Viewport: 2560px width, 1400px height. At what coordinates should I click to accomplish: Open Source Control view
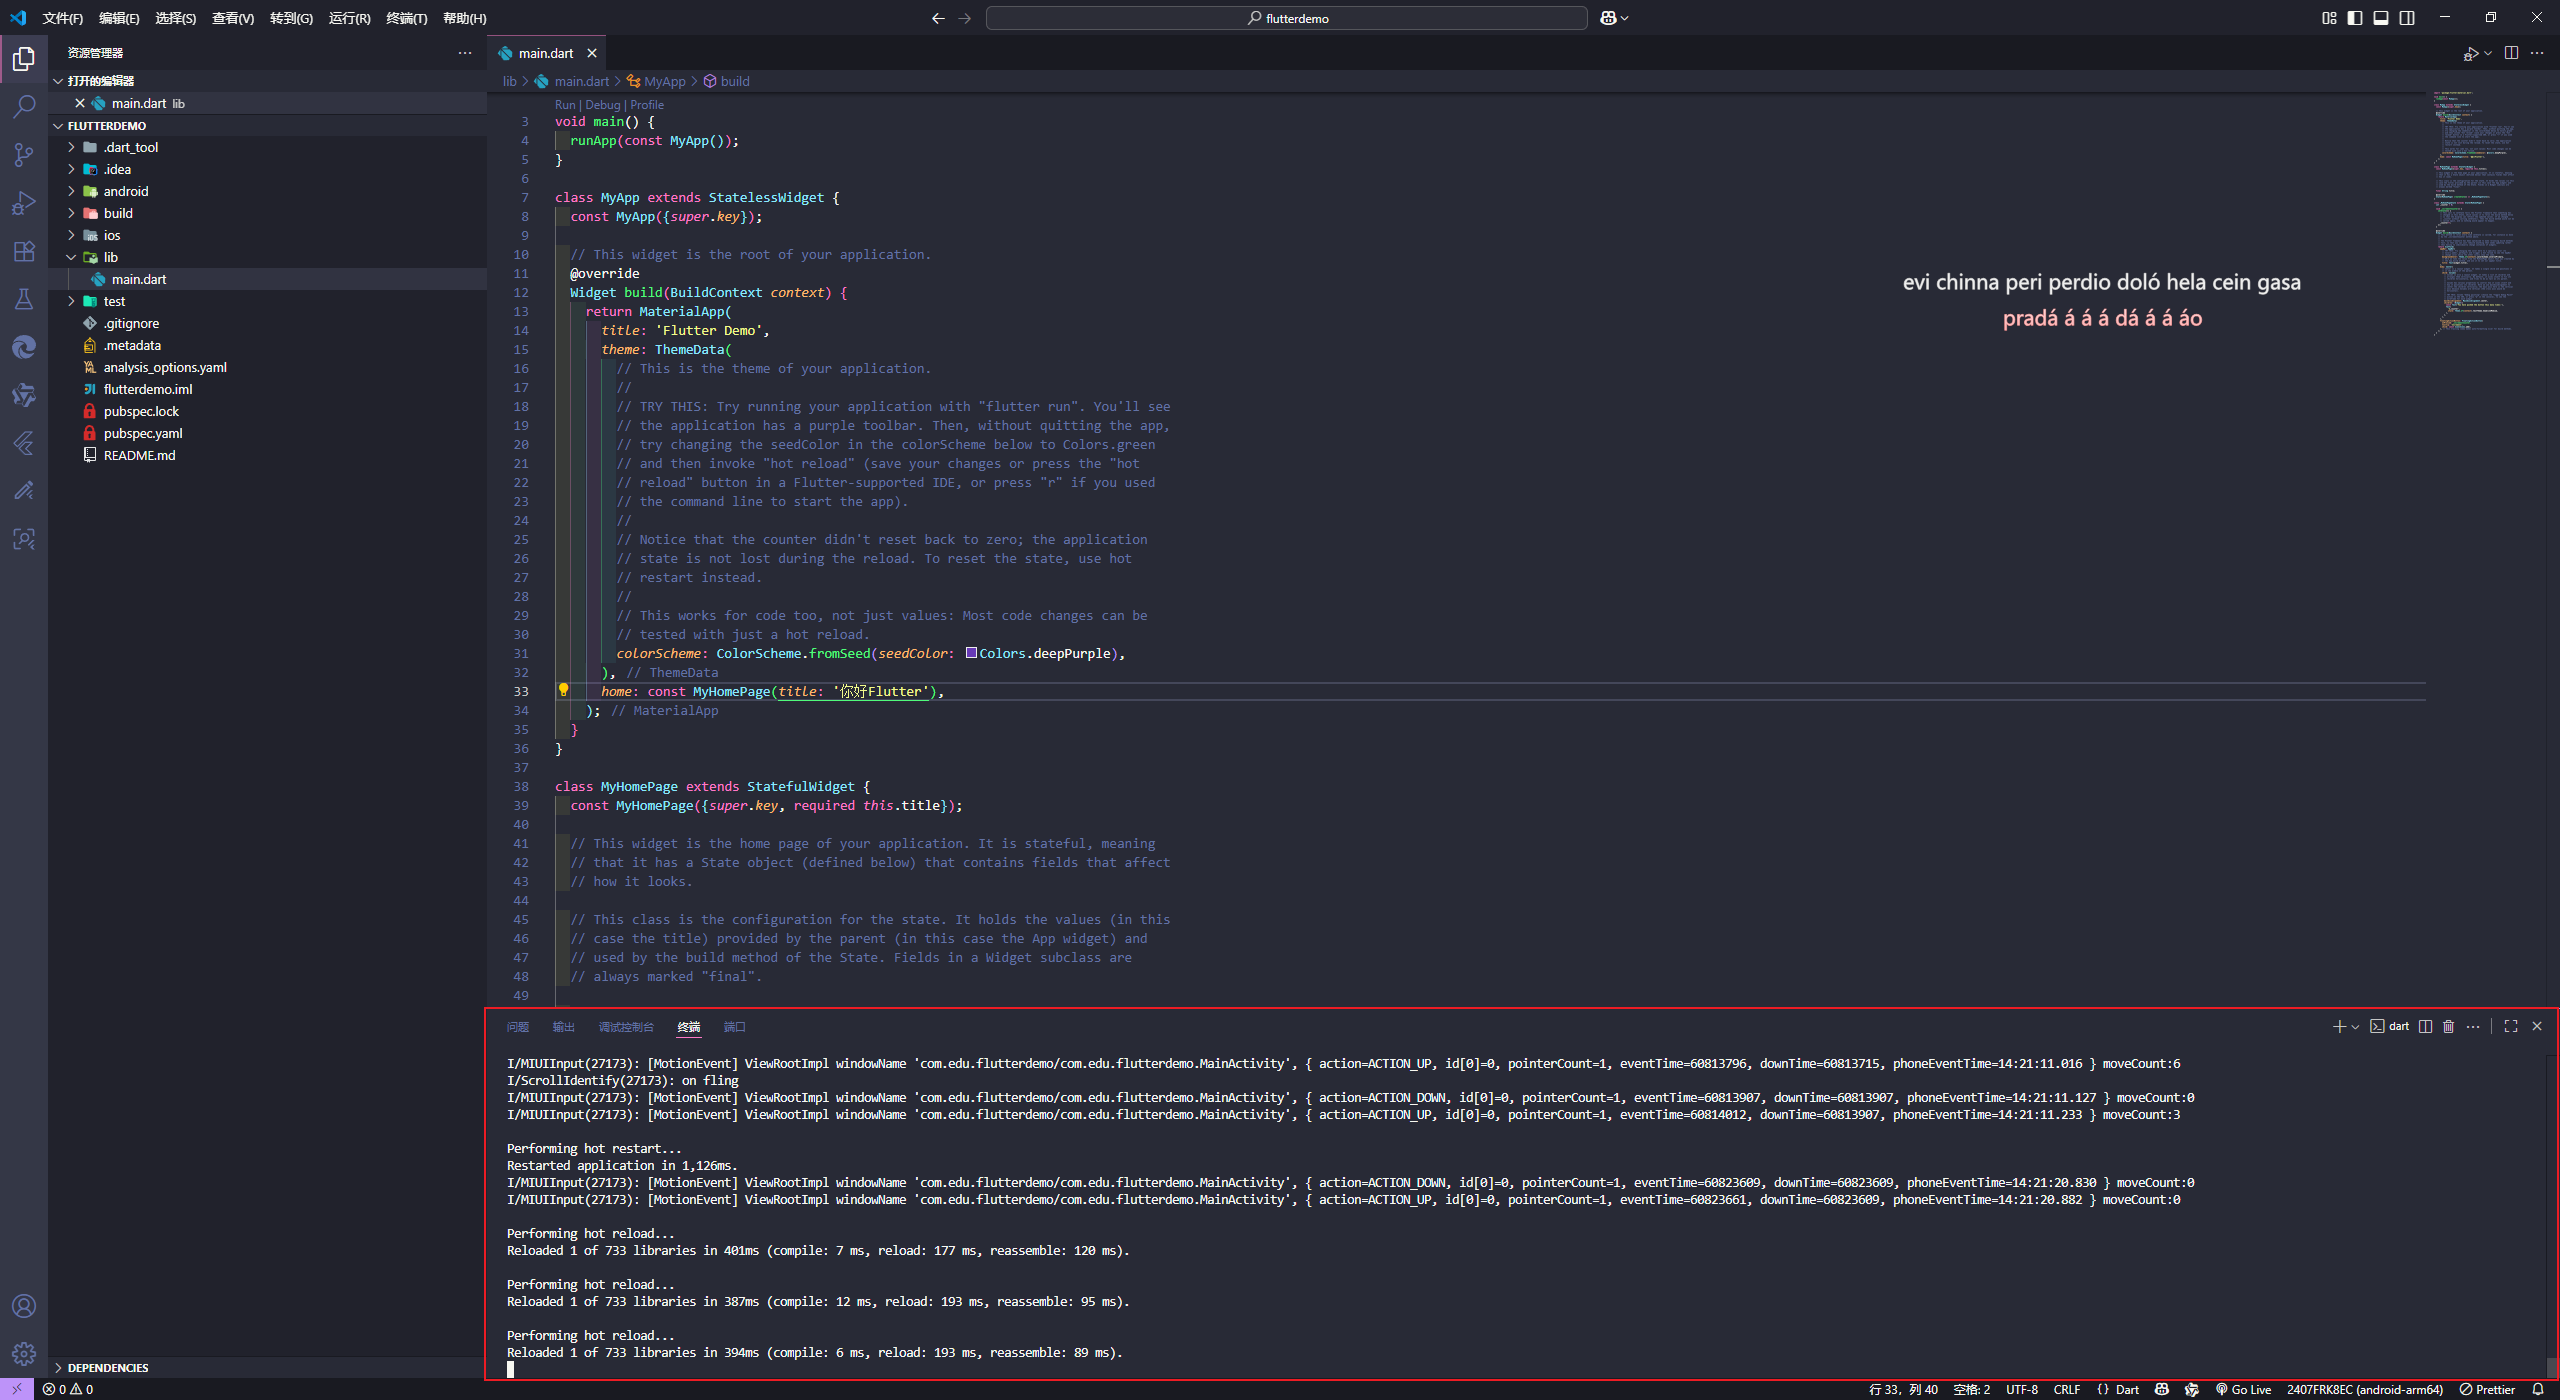tap(24, 155)
